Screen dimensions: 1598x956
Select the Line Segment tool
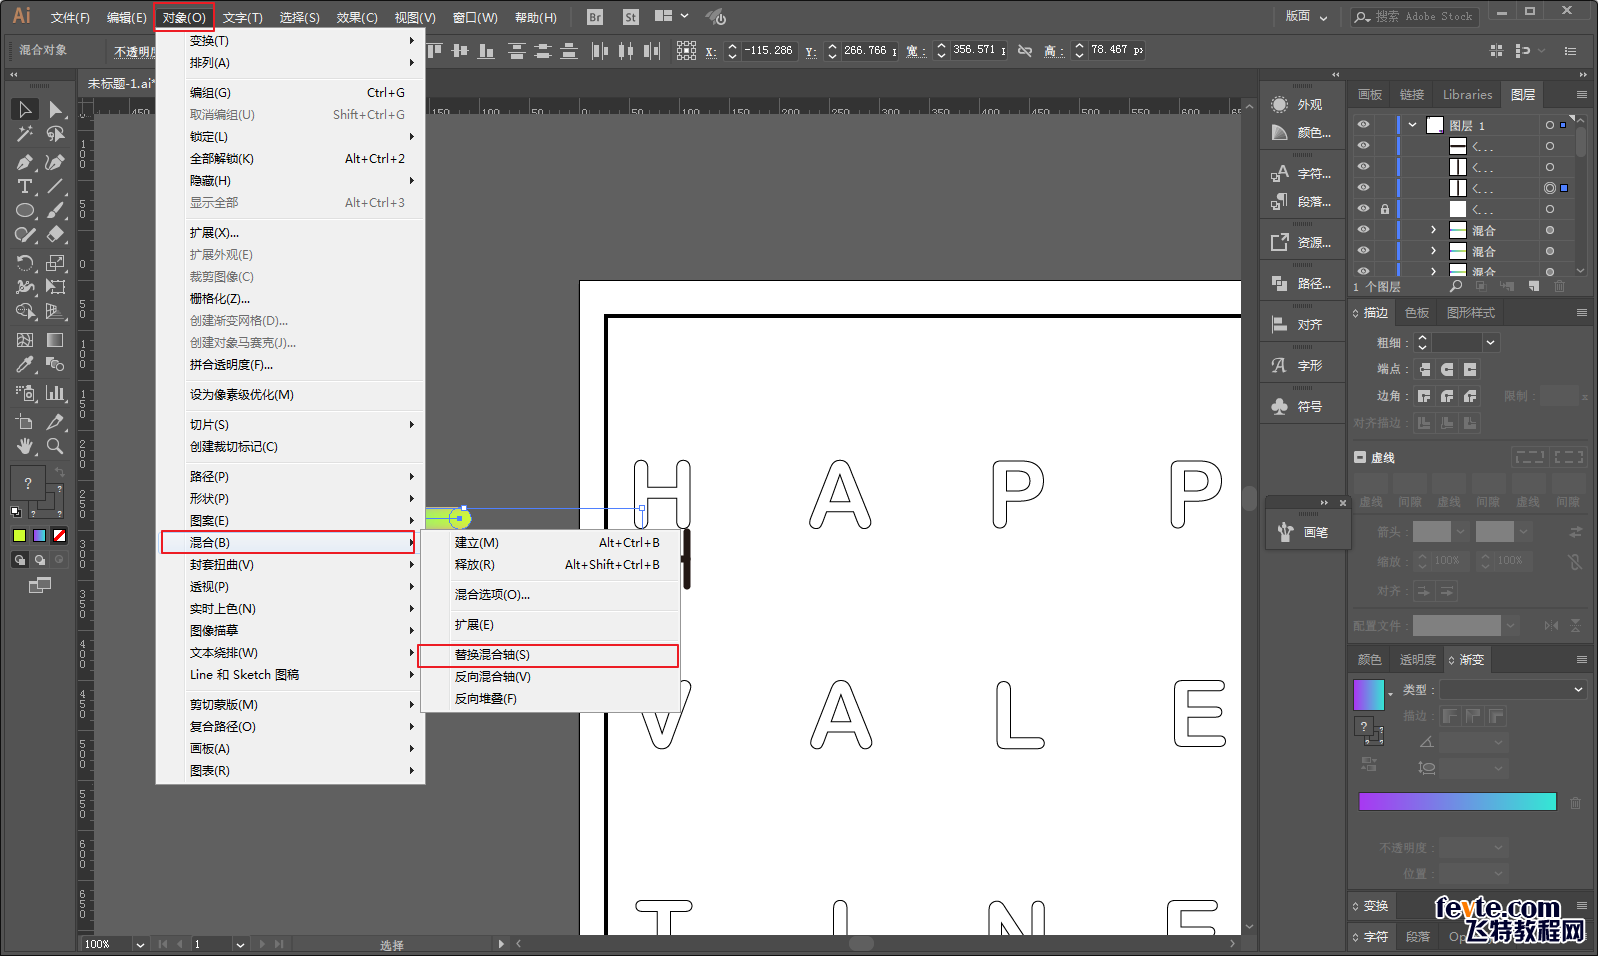56,186
